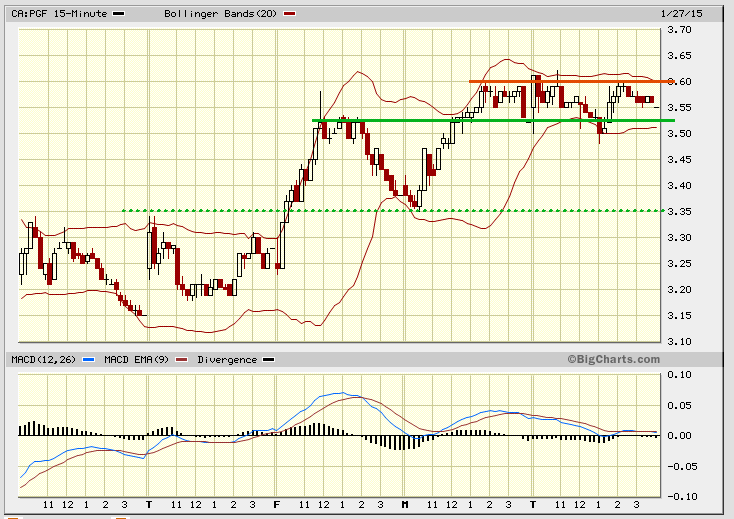The image size is (734, 519).
Task: Click the "3.40" price axis label
Action: coord(679,186)
